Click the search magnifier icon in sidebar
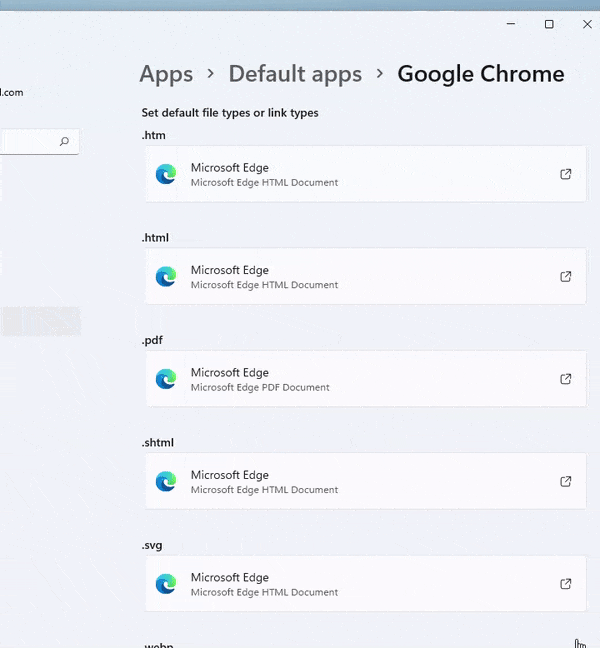 point(64,142)
